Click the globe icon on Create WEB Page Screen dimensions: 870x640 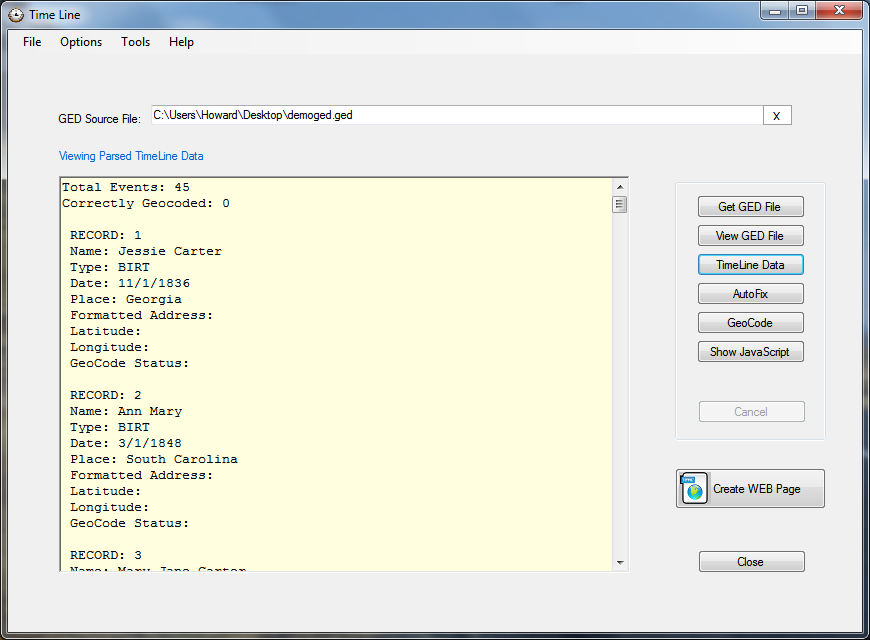click(692, 488)
